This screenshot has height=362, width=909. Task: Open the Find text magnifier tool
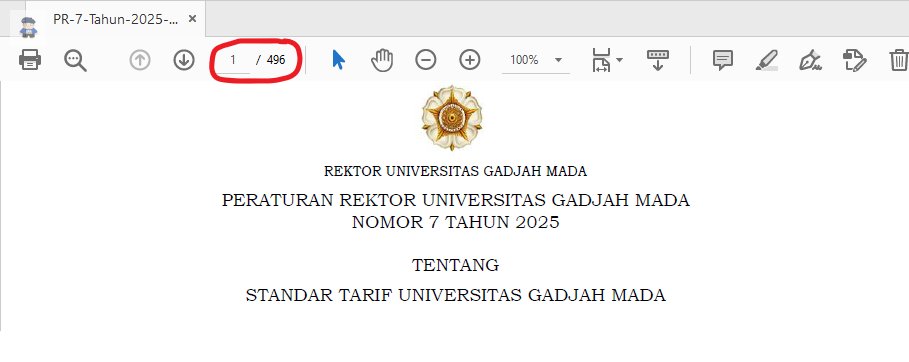(75, 60)
